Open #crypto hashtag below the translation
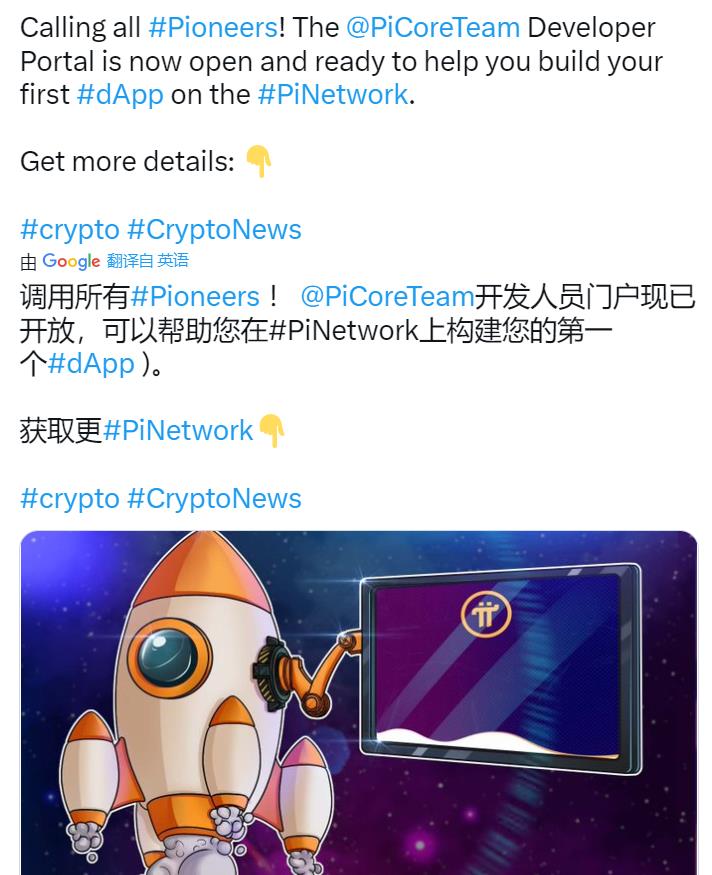The image size is (712, 875). click(70, 498)
